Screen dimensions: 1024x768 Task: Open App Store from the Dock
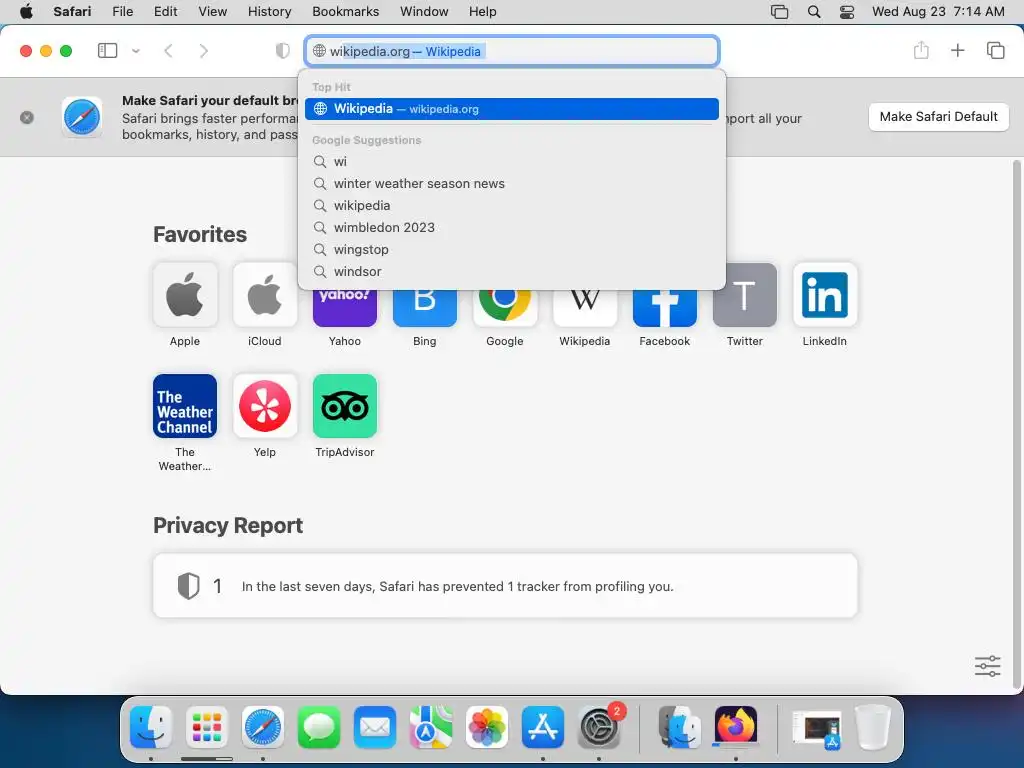click(x=543, y=727)
